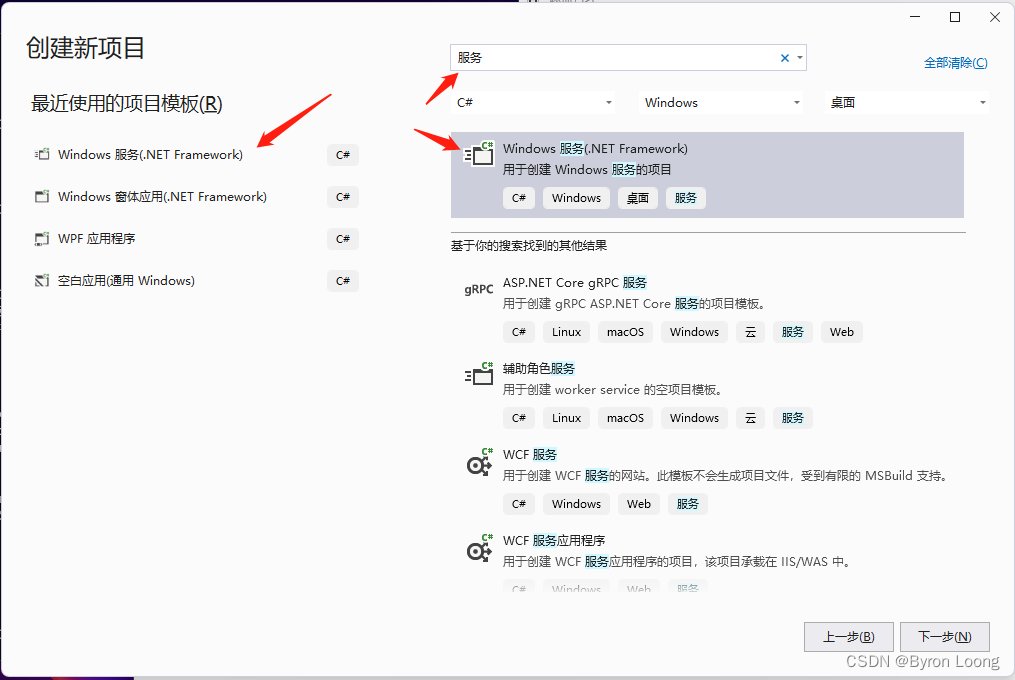The image size is (1015, 680).
Task: Click the gear icon of WCF 服务应用程序
Action: (x=480, y=547)
